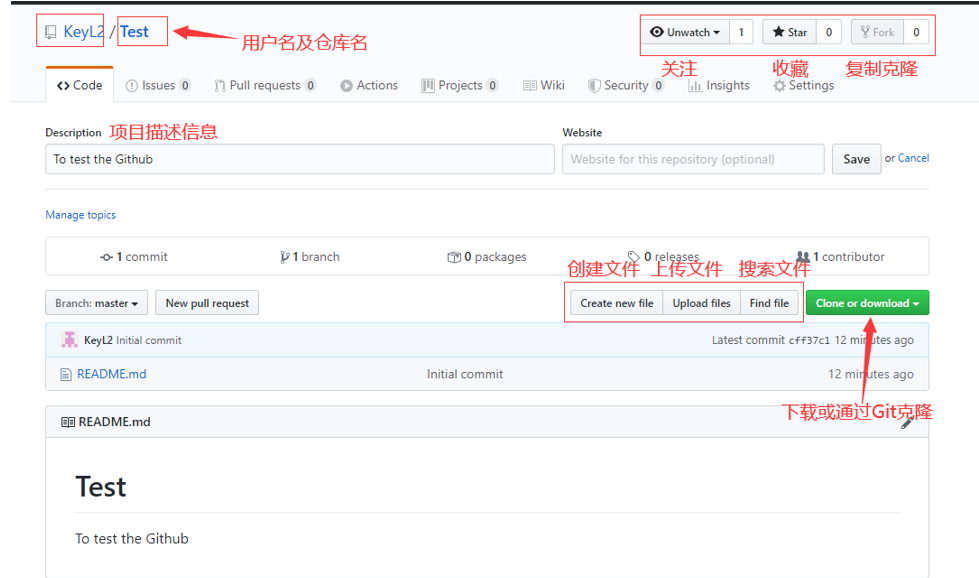Click the KeyL2 avatar in commit row
This screenshot has height=578, width=979.
pyautogui.click(x=69, y=340)
